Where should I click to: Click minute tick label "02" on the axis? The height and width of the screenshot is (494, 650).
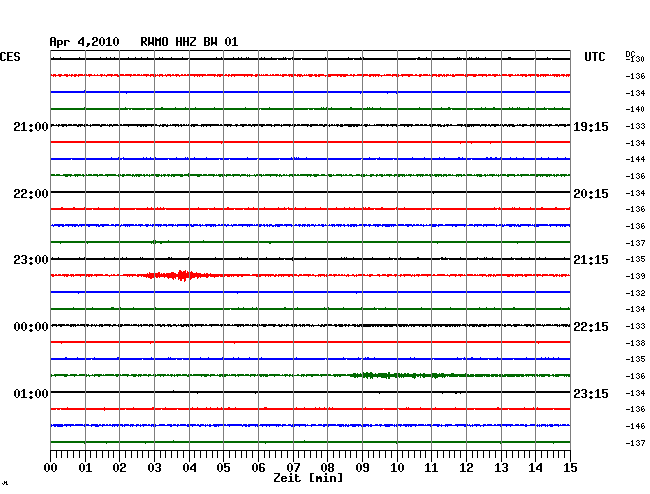tap(119, 467)
